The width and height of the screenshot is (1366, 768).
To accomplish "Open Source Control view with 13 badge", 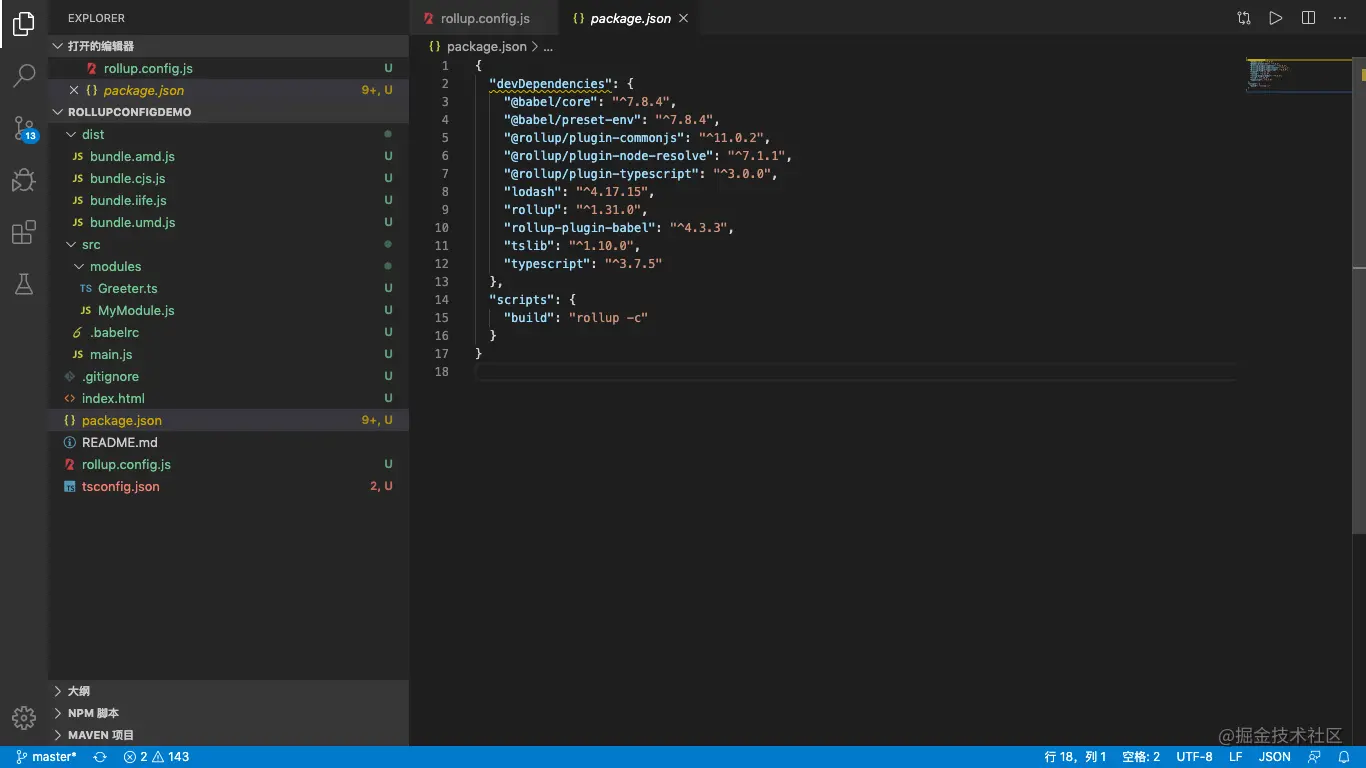I will 24,128.
